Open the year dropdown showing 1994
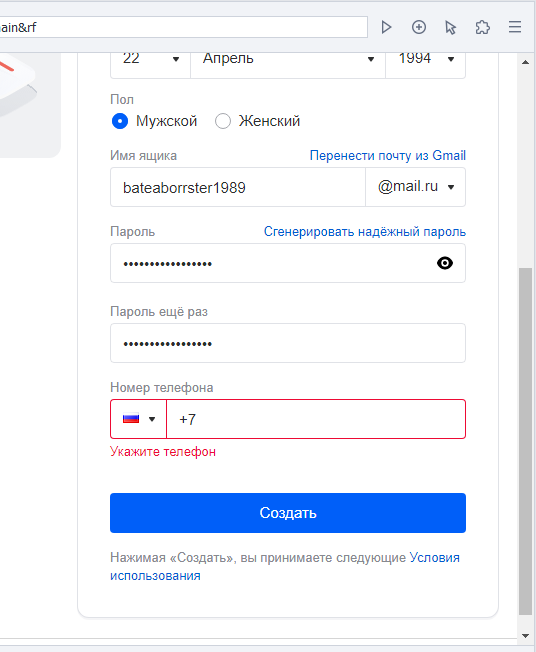Viewport: 536px width, 652px height. (425, 62)
